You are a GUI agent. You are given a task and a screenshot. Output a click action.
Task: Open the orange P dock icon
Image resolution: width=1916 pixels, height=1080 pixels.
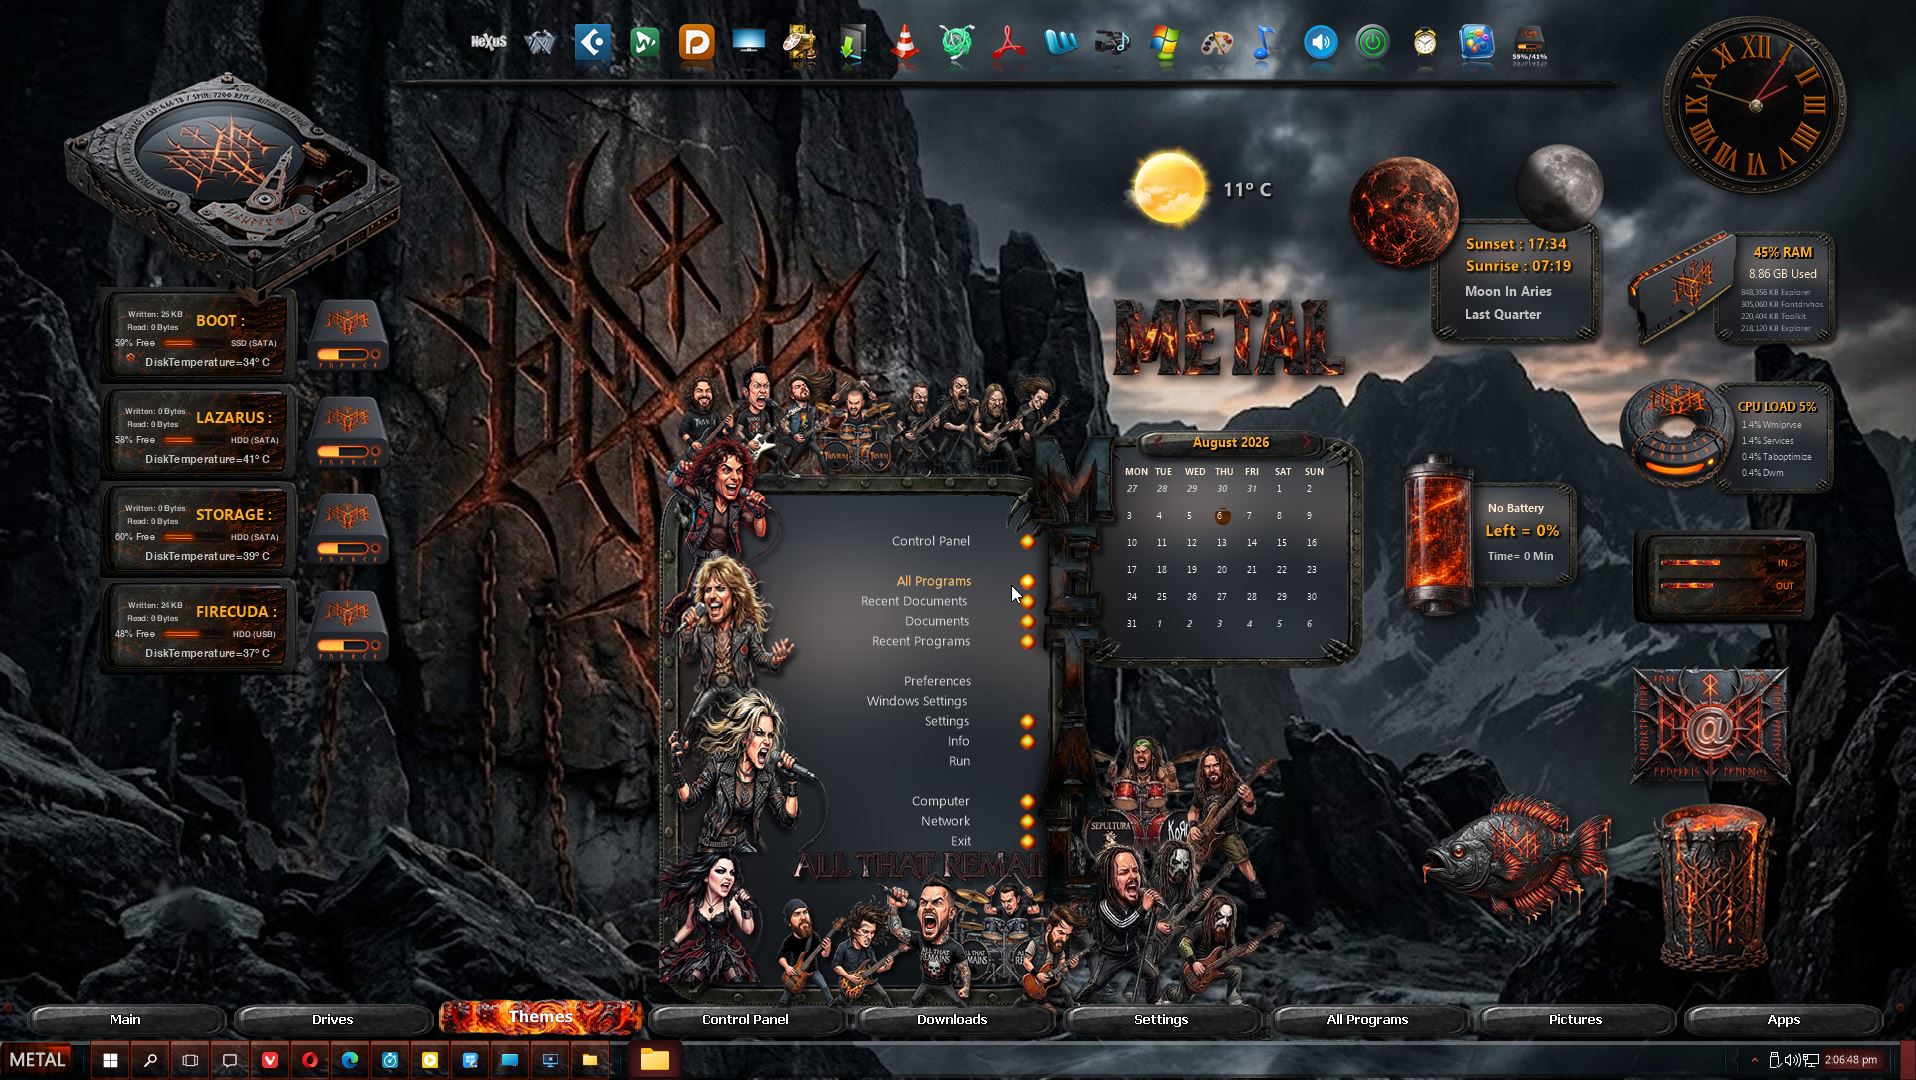(x=697, y=43)
